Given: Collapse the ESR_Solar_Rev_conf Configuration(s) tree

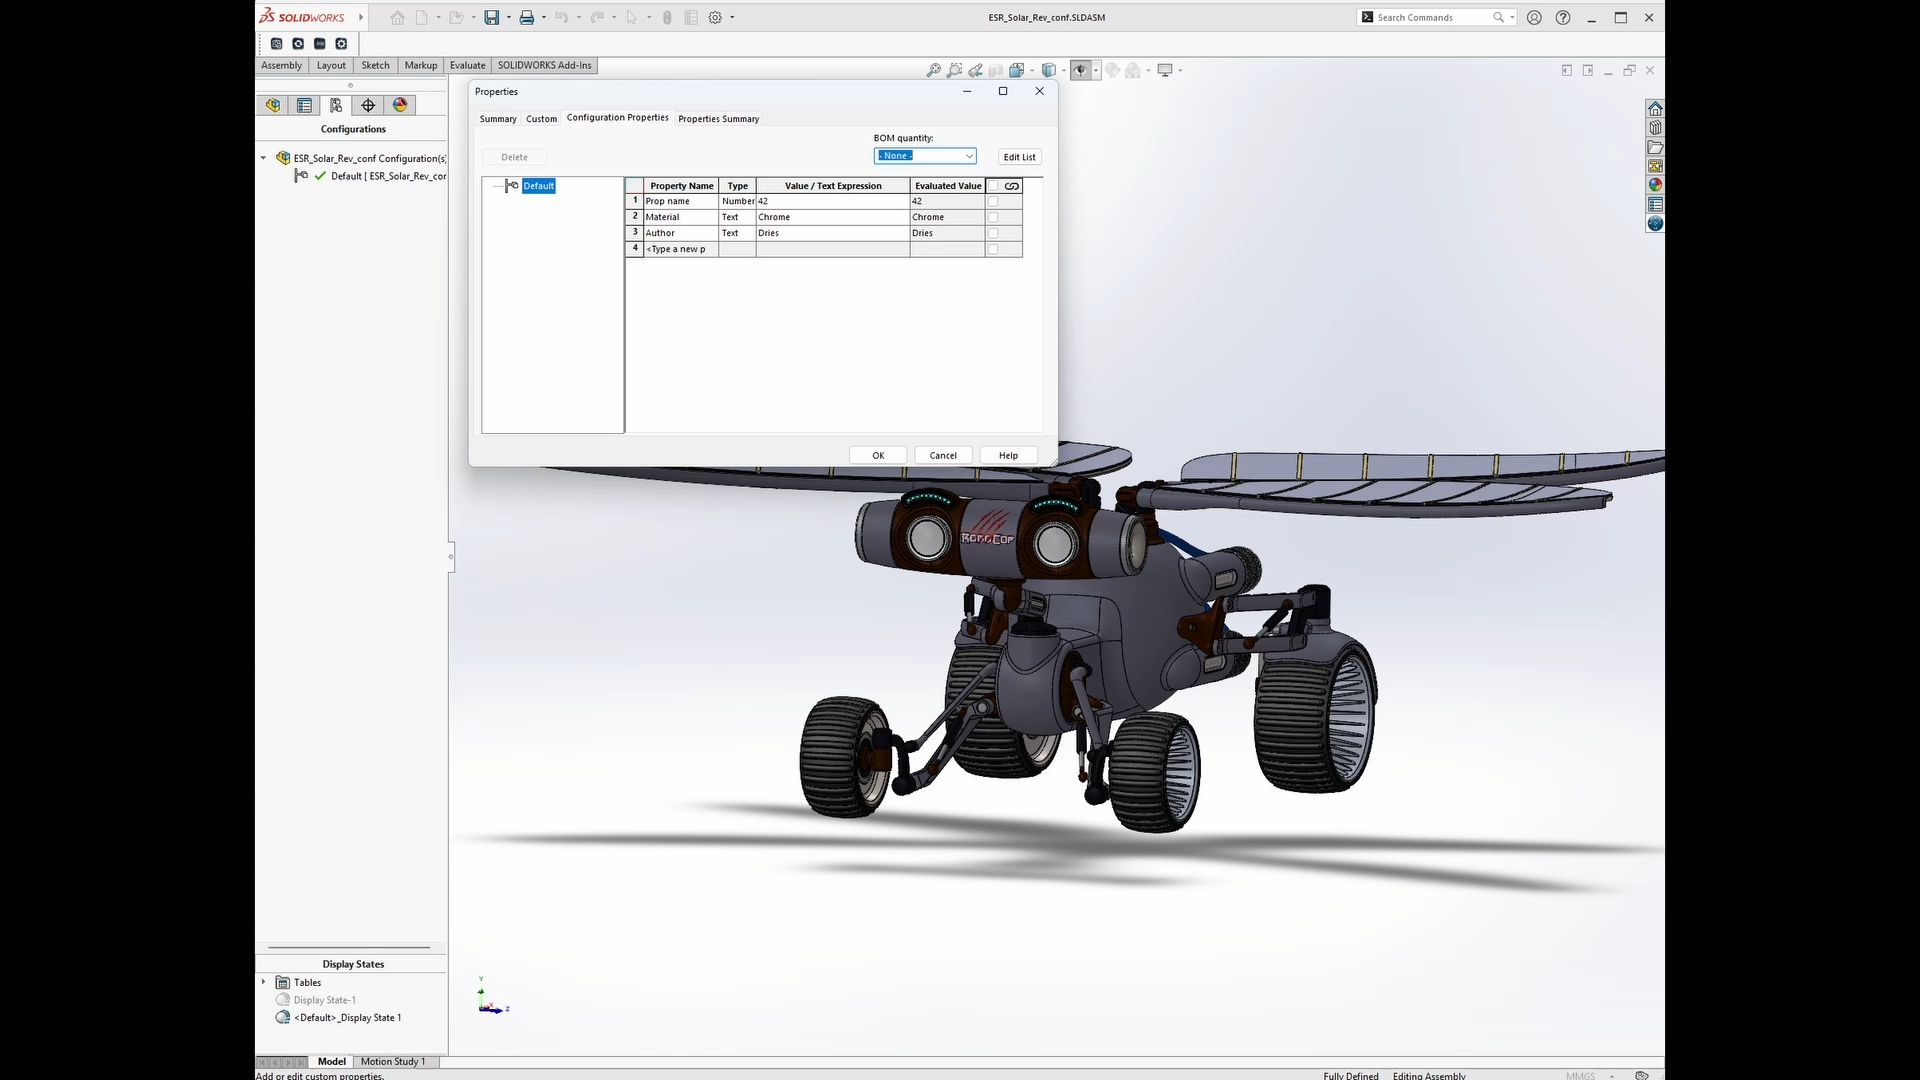Looking at the screenshot, I should click(264, 158).
